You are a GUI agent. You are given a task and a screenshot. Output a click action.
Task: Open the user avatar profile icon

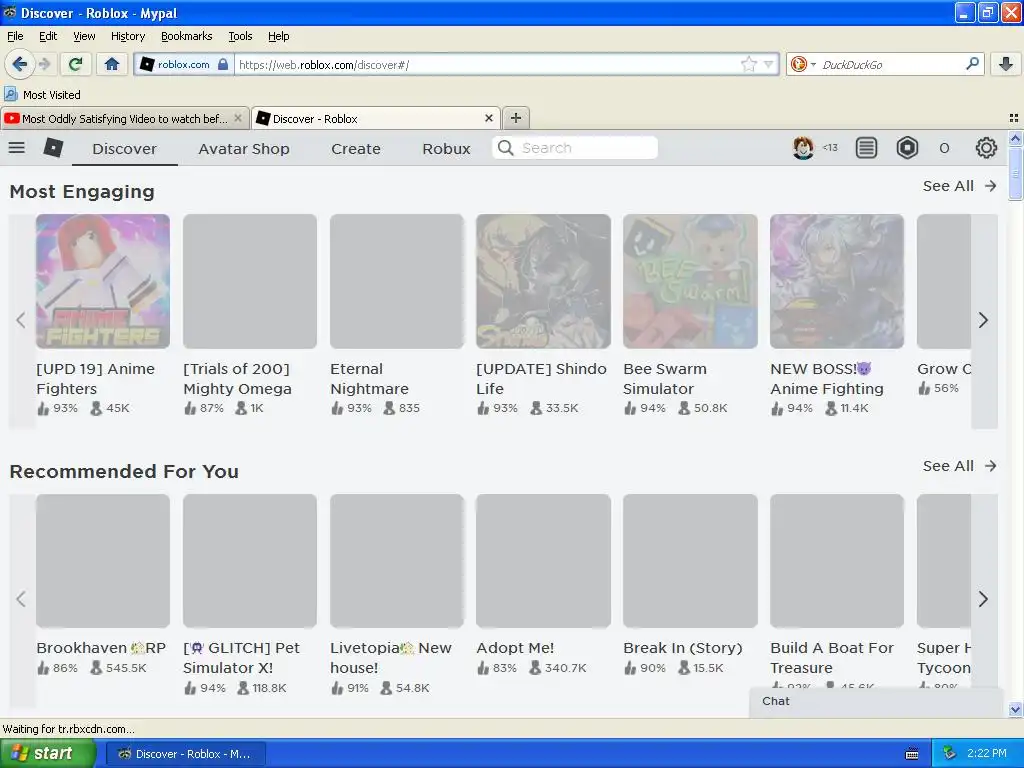(803, 148)
